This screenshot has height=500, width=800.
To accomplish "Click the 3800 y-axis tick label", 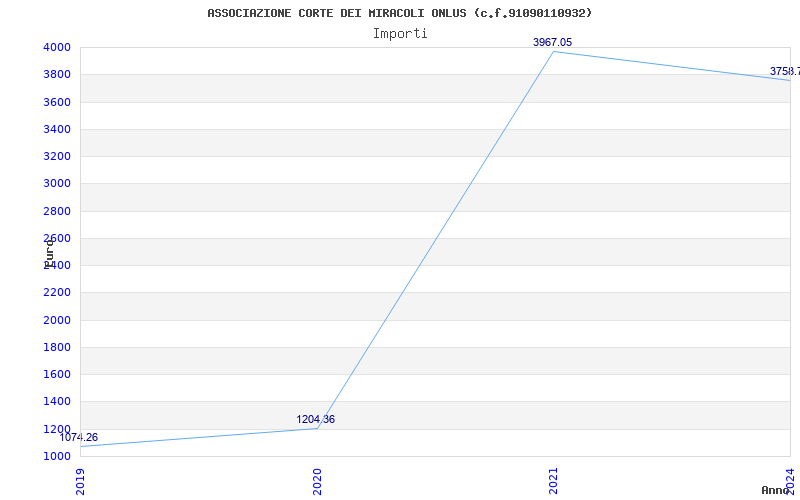I will [x=57, y=74].
